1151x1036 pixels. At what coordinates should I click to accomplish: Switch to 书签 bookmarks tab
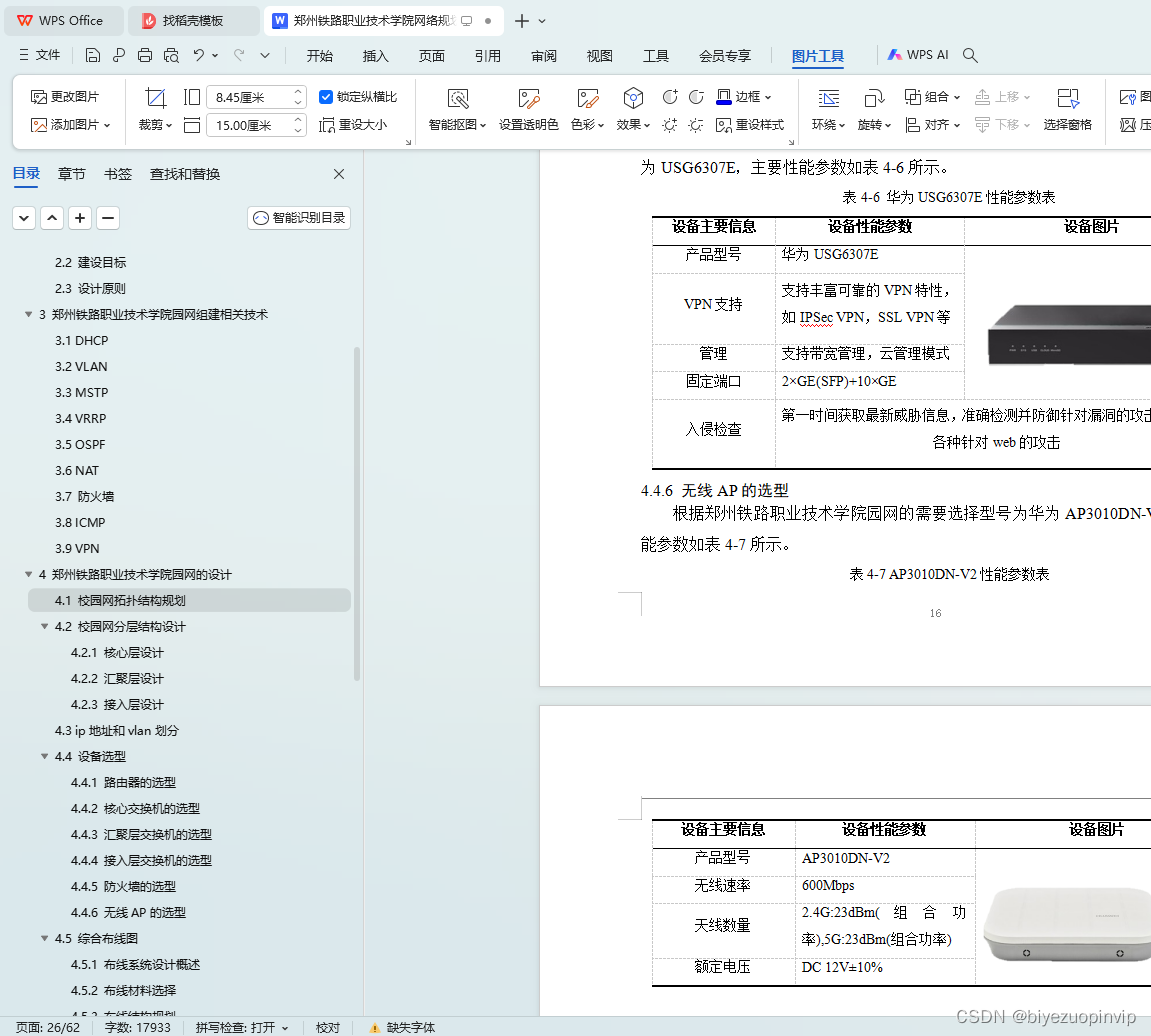[x=117, y=174]
